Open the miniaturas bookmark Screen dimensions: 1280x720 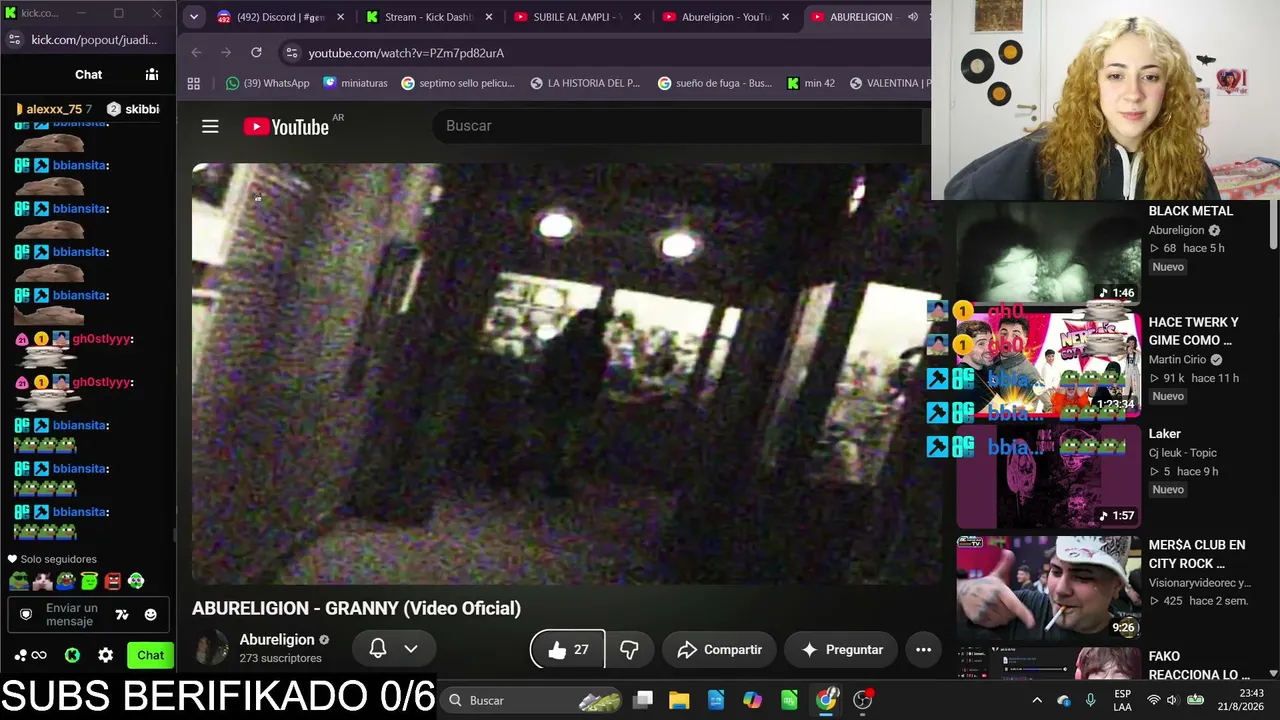pyautogui.click(x=355, y=83)
